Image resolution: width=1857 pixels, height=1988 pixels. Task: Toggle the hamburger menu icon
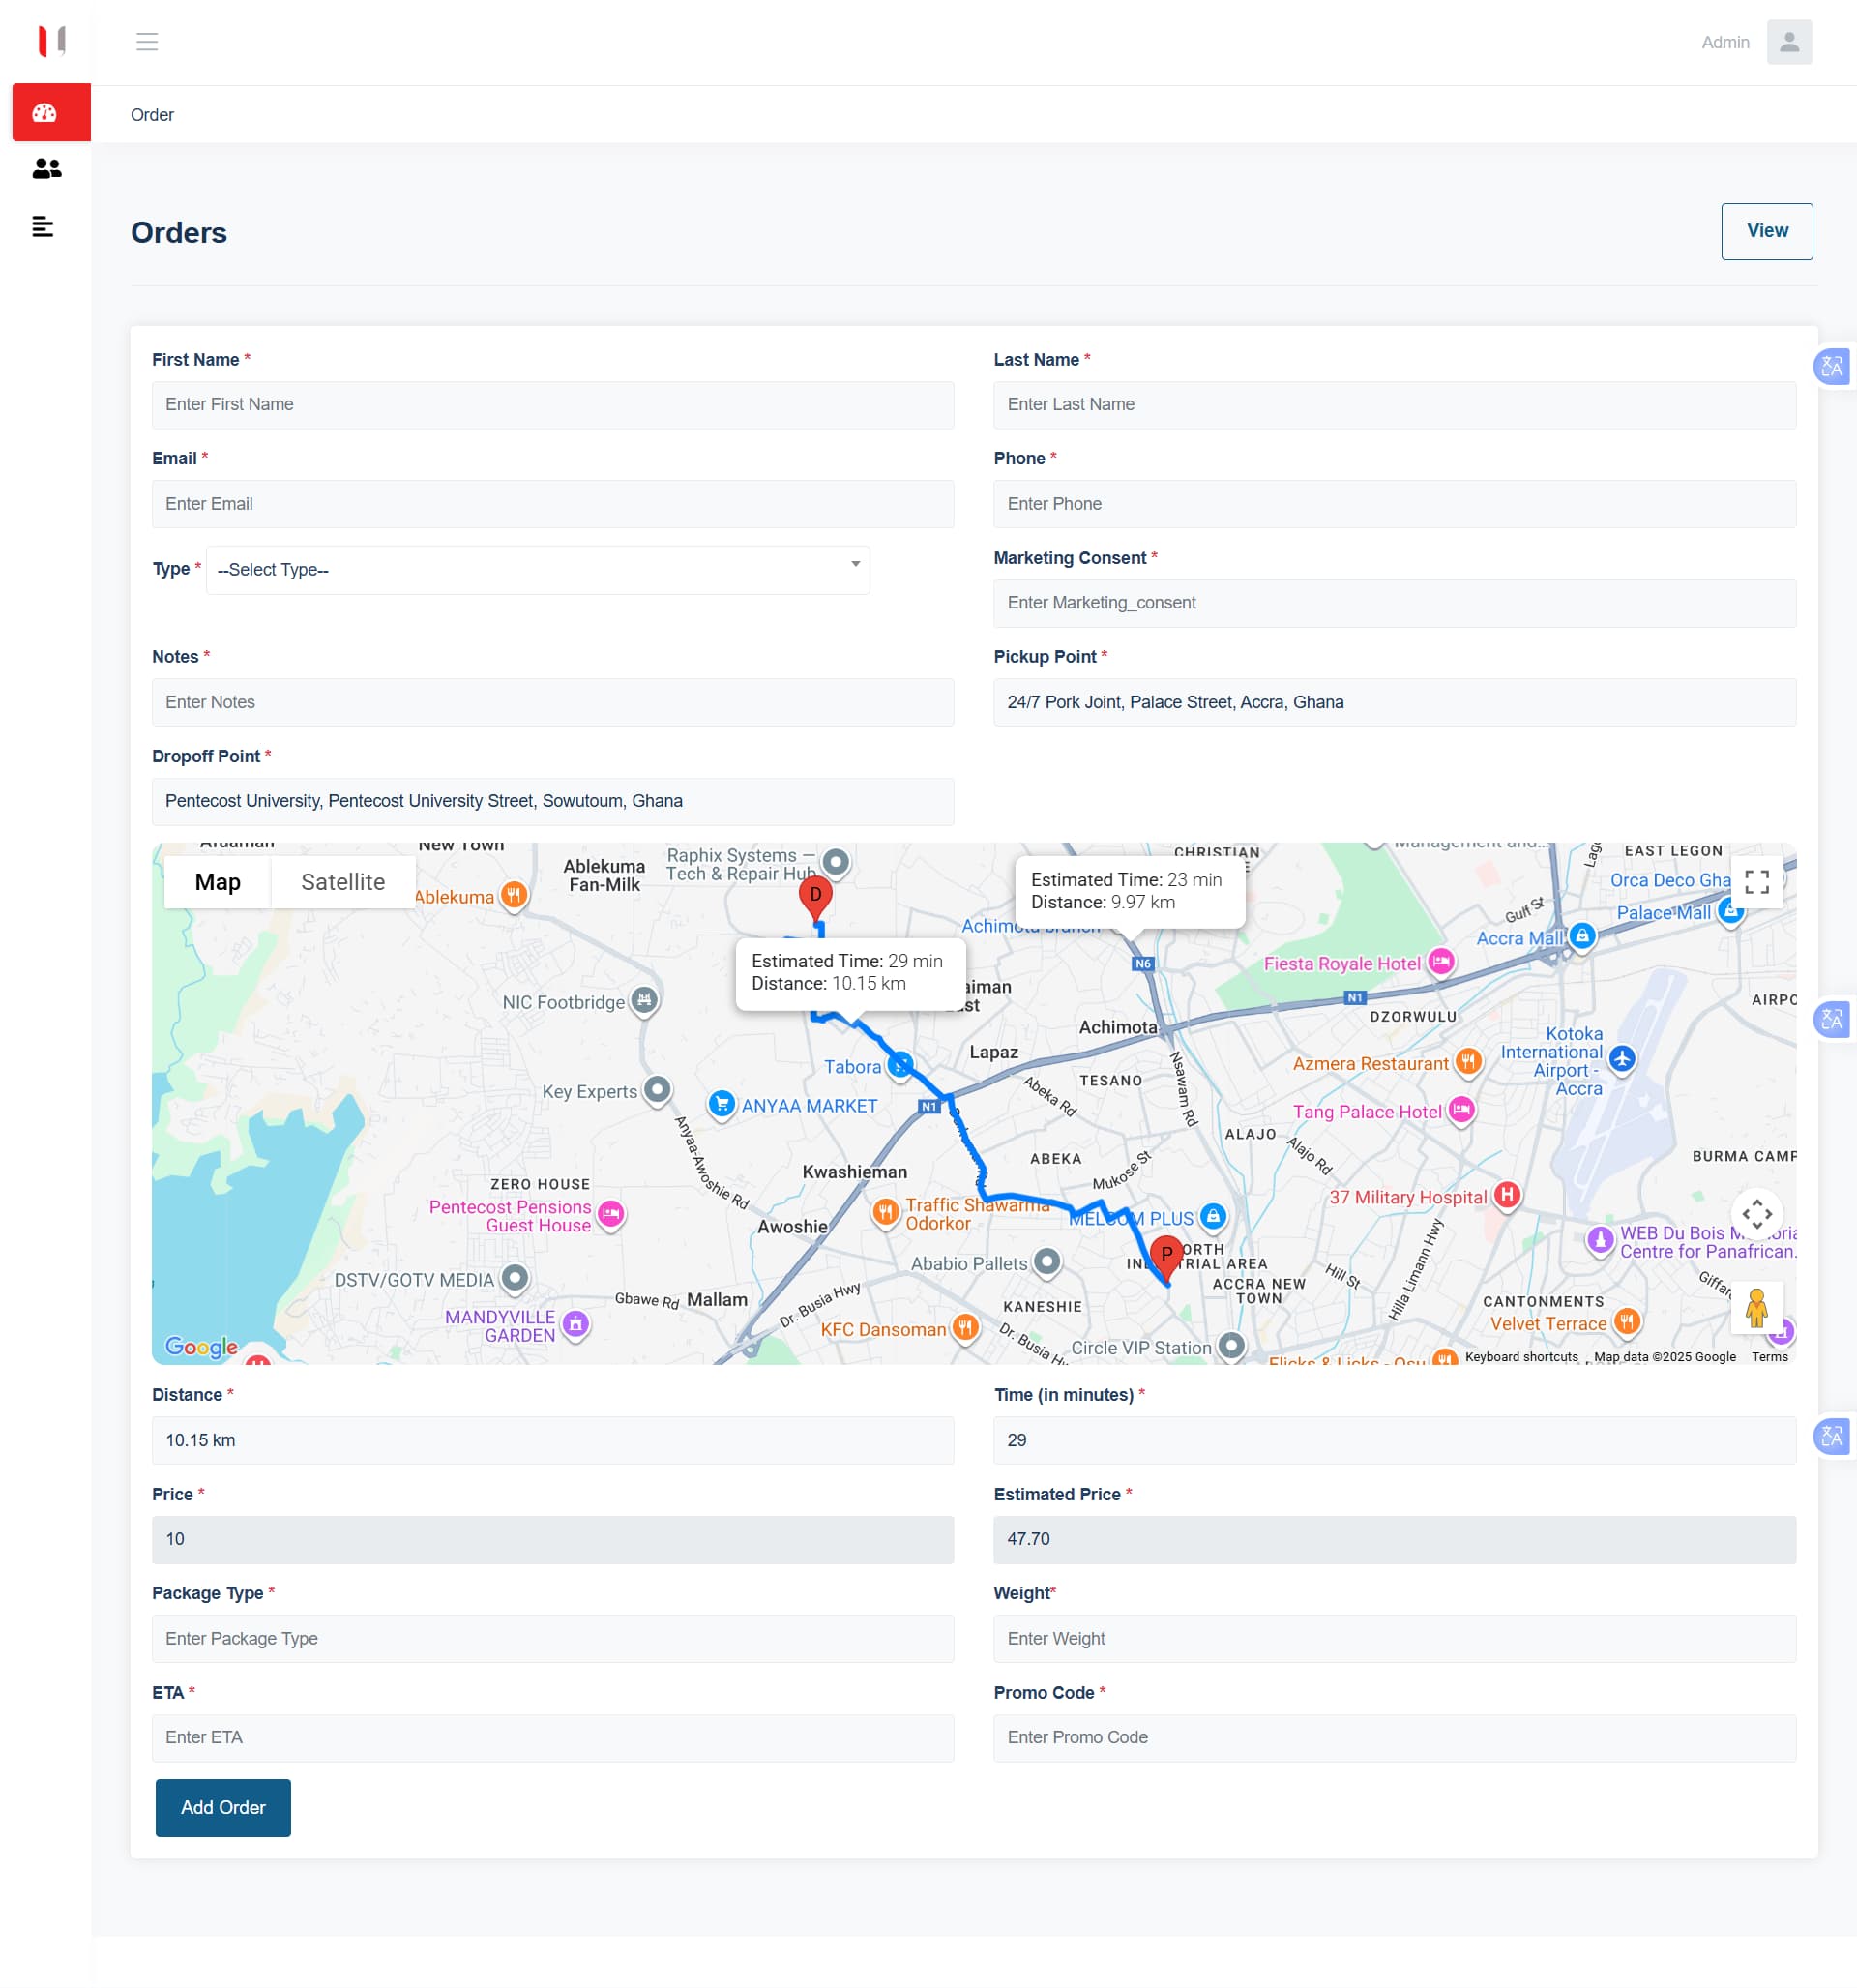point(147,42)
